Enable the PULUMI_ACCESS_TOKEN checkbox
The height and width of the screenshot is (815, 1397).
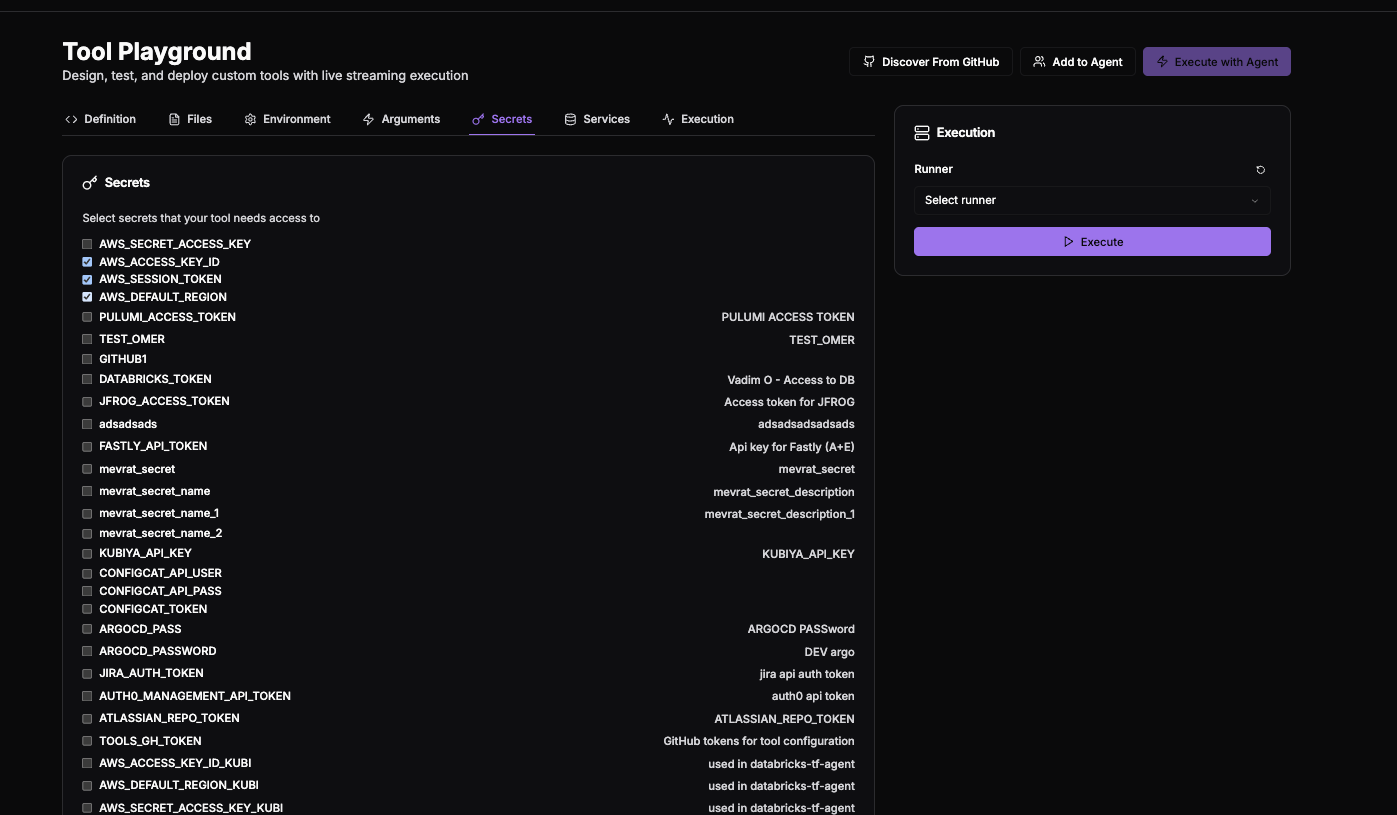pos(87,317)
